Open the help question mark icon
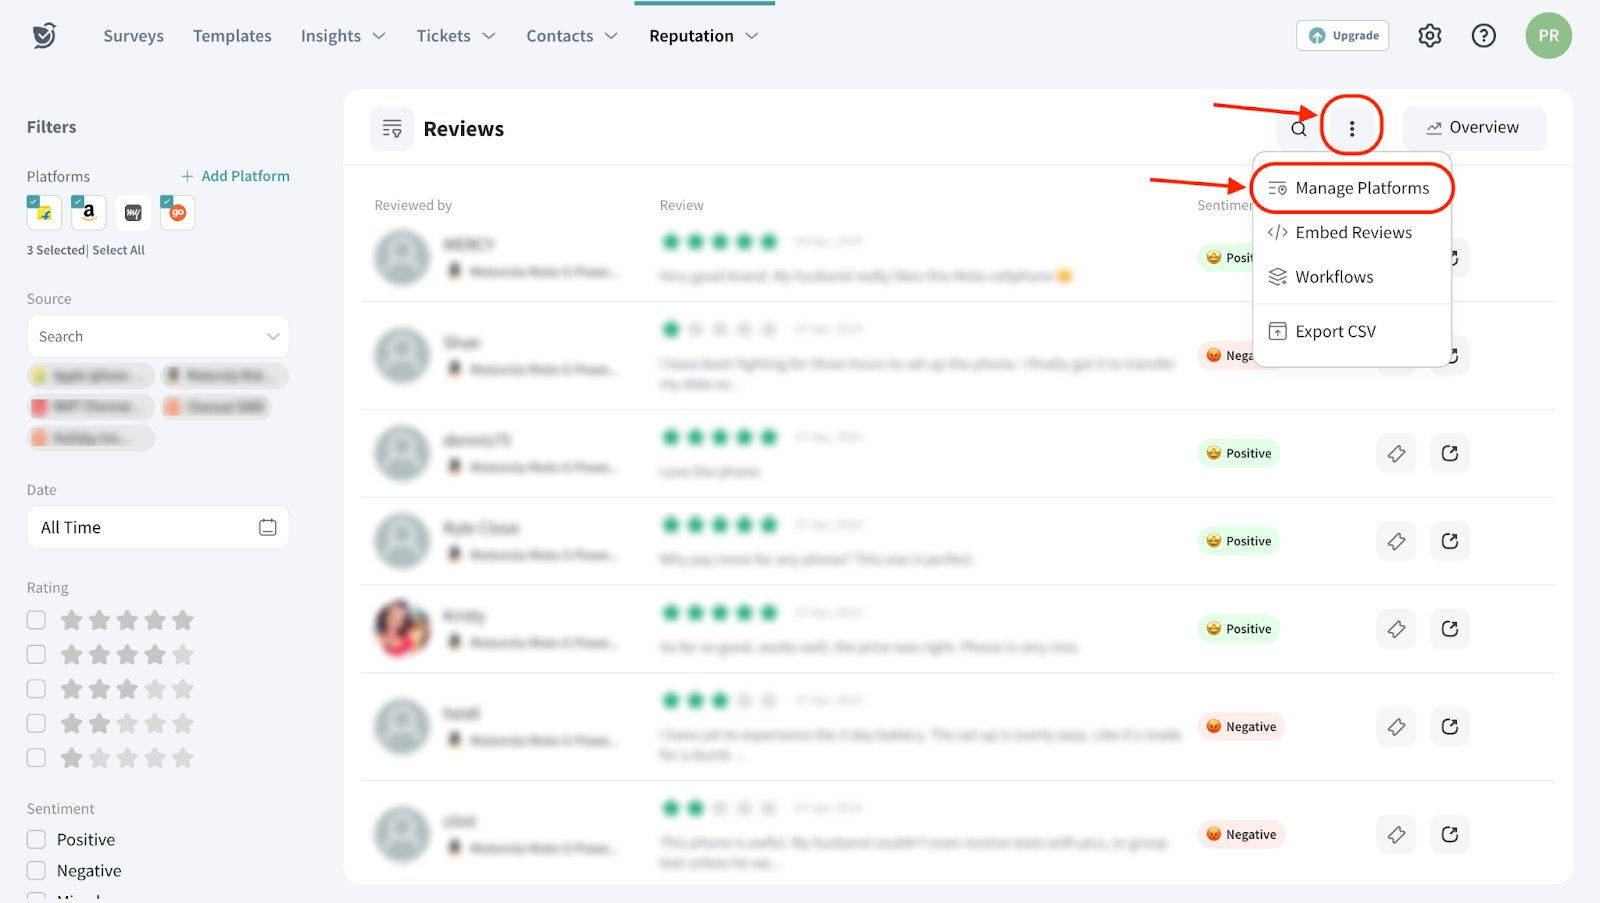Viewport: 1600px width, 903px height. click(1483, 36)
